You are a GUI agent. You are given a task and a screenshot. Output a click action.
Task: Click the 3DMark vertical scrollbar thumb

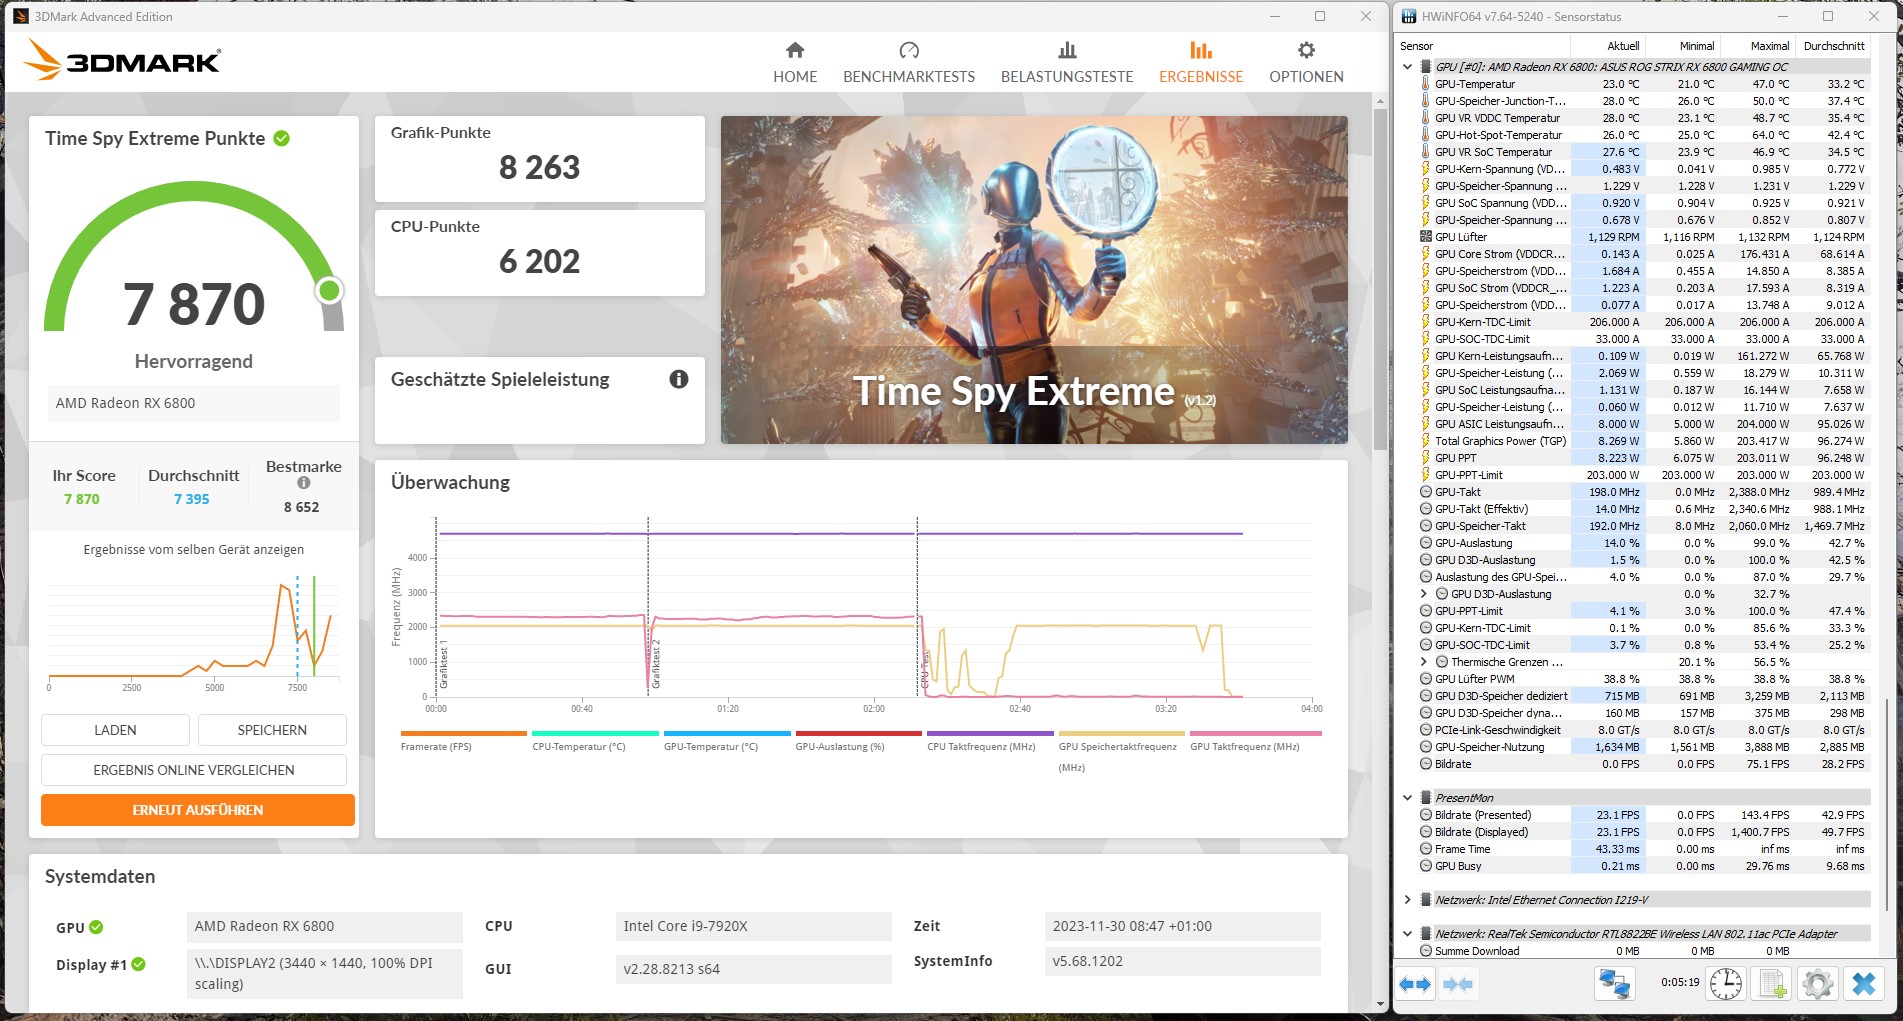coord(1380,278)
